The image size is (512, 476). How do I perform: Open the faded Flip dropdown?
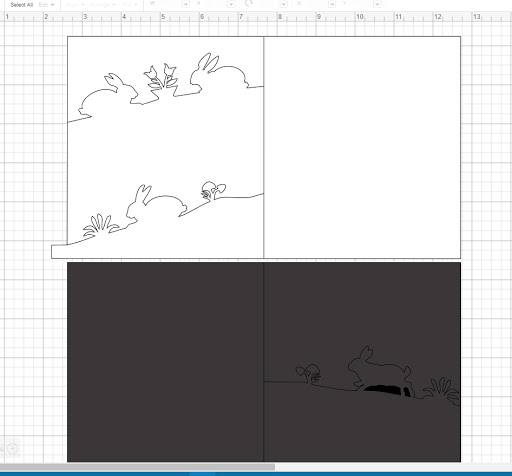(x=130, y=5)
